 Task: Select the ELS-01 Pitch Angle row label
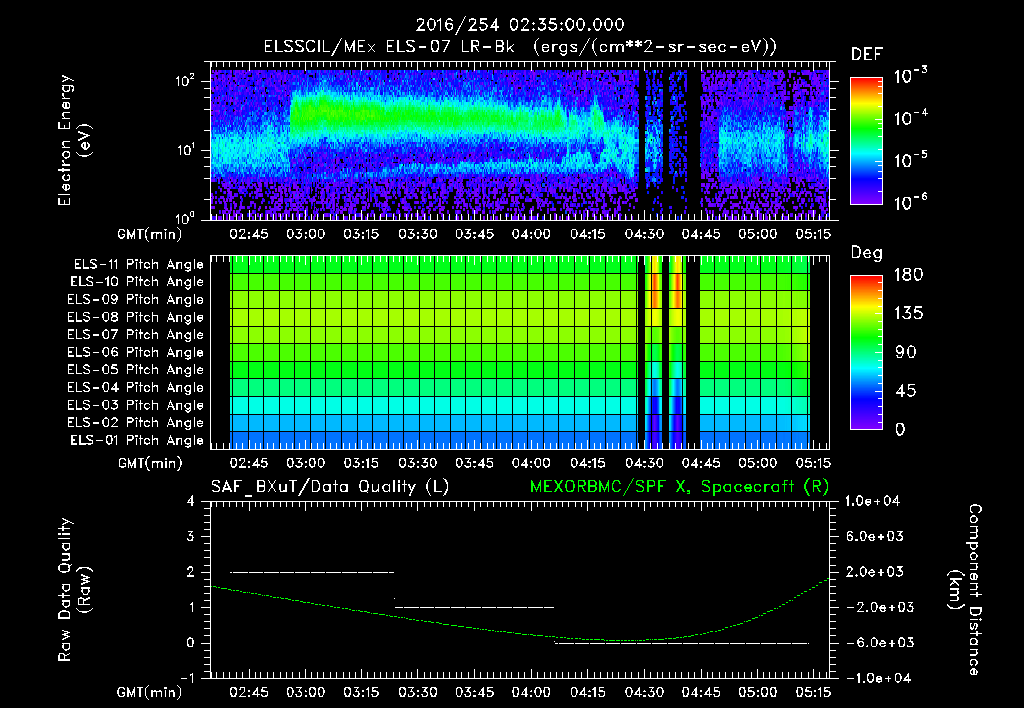click(137, 440)
